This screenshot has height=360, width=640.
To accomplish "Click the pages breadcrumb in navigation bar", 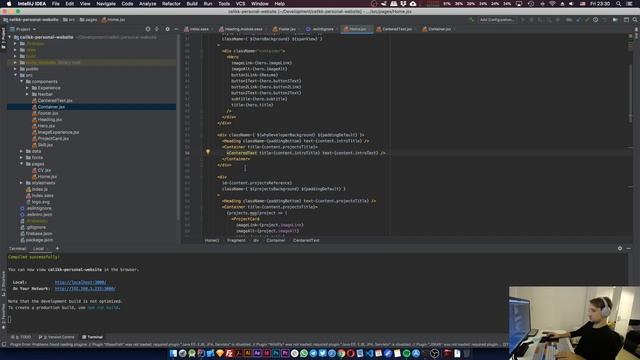I will pyautogui.click(x=89, y=20).
